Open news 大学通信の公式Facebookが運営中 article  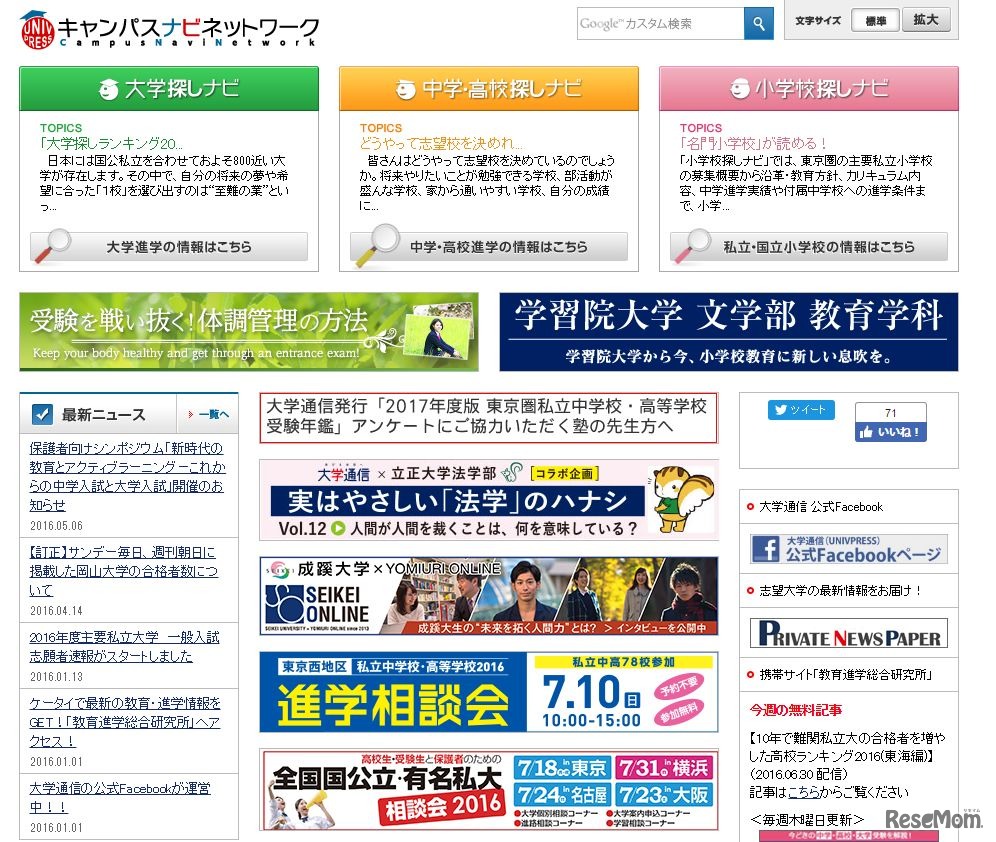coord(119,798)
